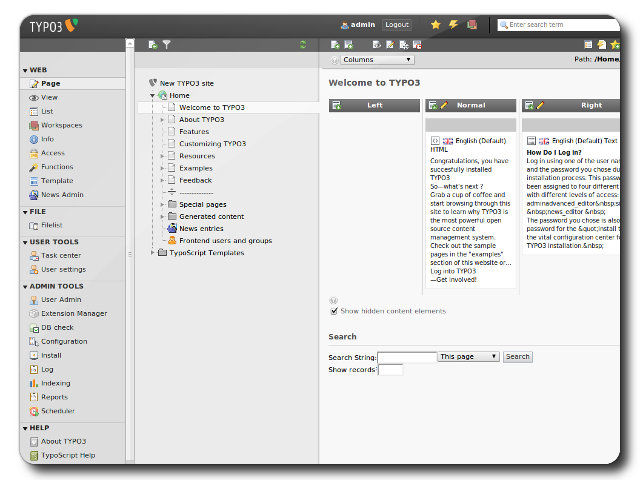Click the Logout button

click(396, 24)
